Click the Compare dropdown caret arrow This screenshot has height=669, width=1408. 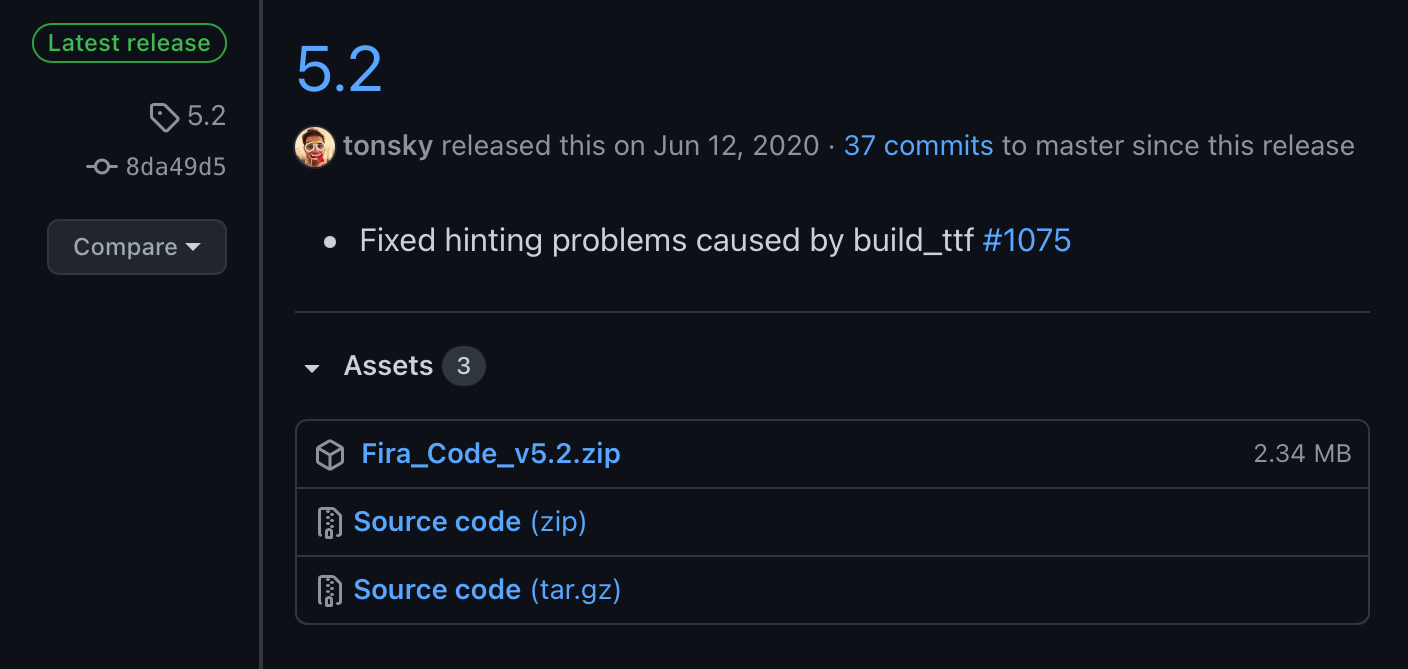192,247
